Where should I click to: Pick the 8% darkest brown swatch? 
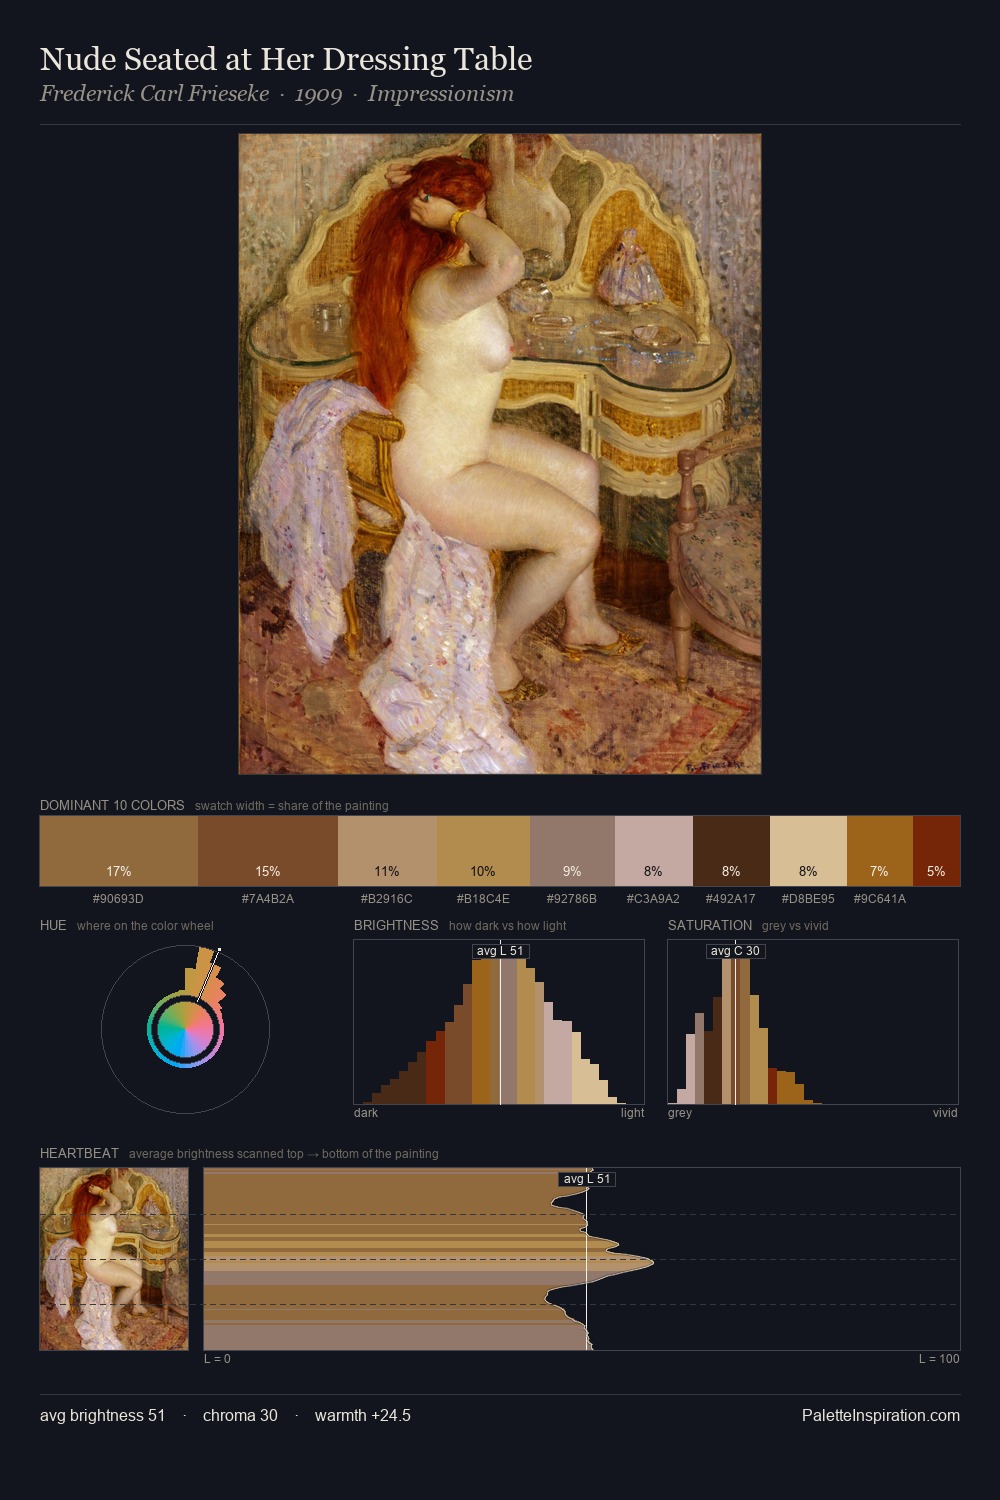tap(731, 851)
